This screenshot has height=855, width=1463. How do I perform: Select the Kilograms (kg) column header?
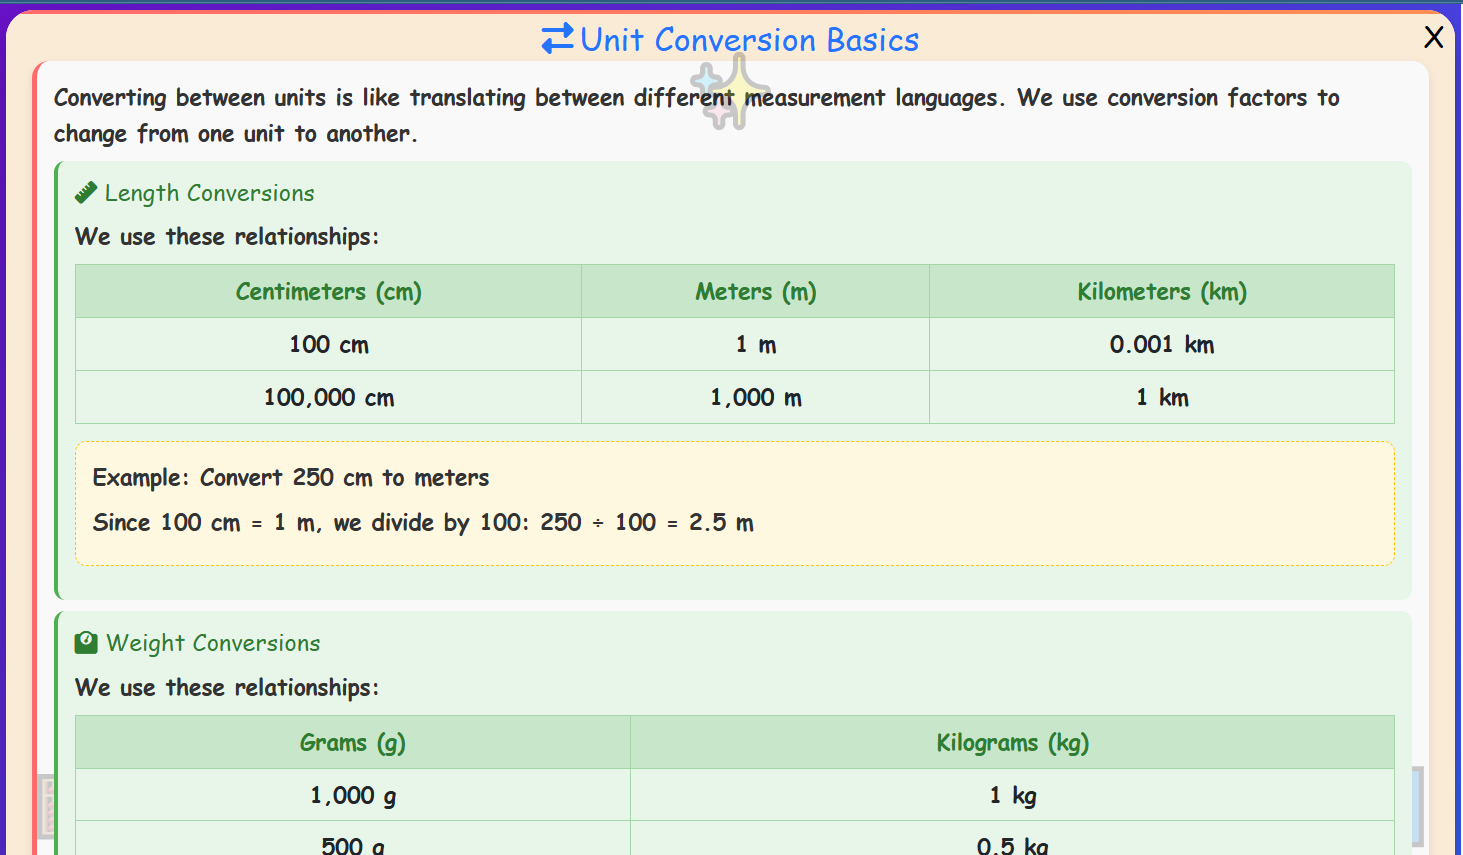click(x=1012, y=742)
